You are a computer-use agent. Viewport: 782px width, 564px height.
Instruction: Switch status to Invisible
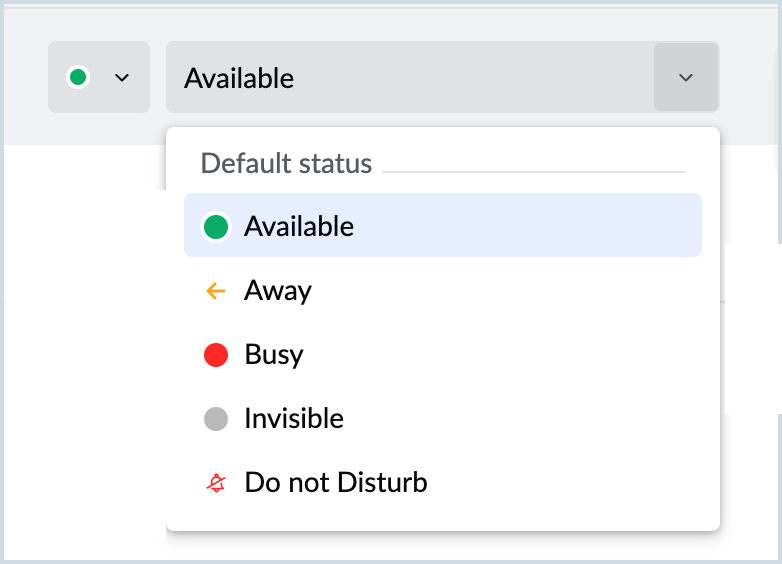[x=443, y=418]
